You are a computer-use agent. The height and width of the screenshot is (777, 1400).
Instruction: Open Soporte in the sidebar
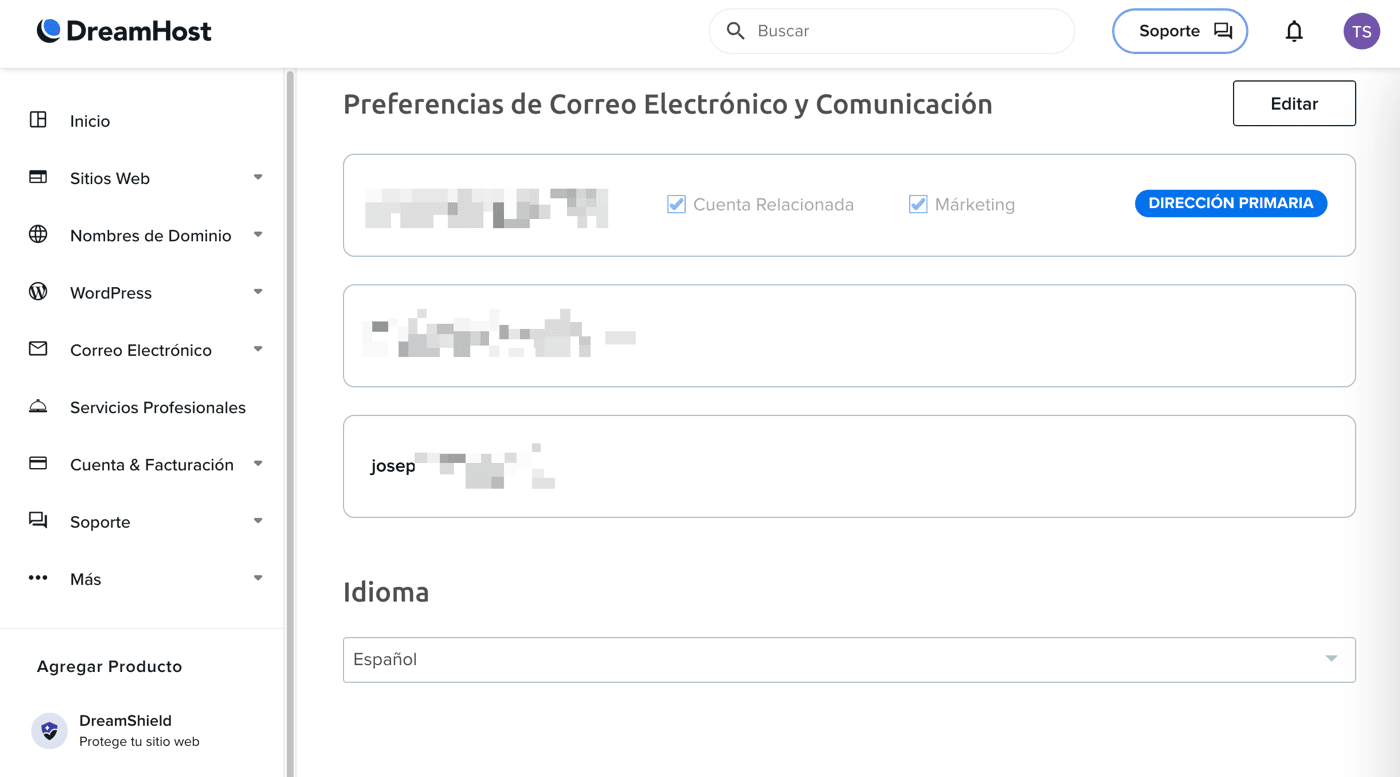click(100, 522)
